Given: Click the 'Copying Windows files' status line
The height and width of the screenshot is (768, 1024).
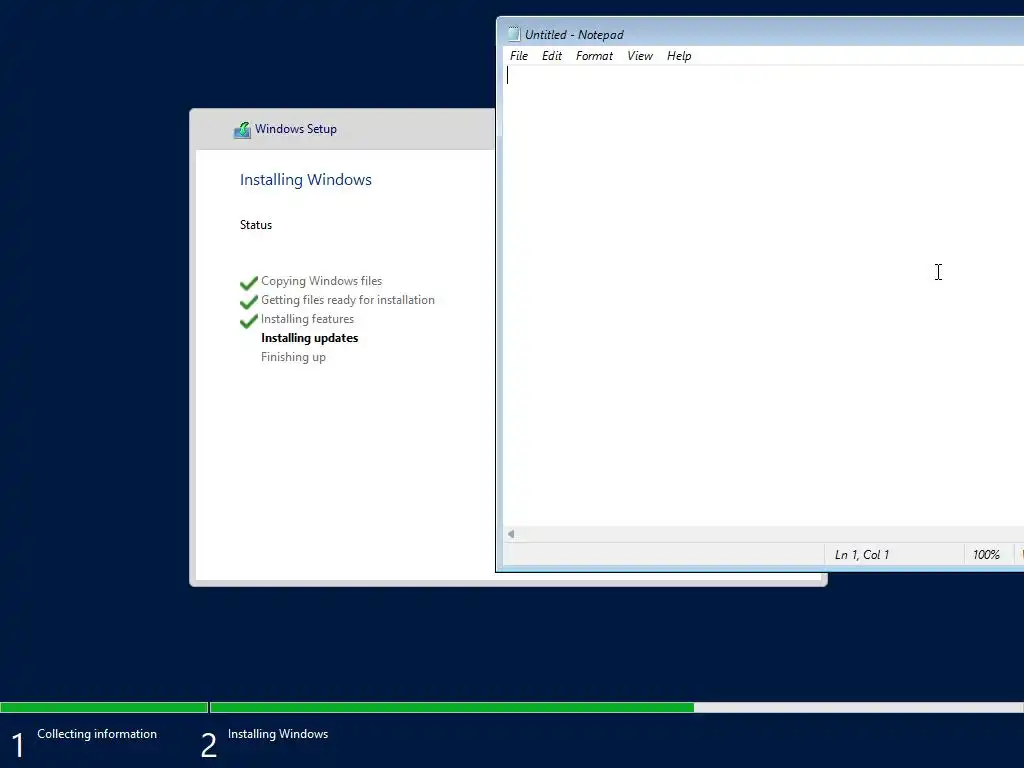Looking at the screenshot, I should point(321,281).
